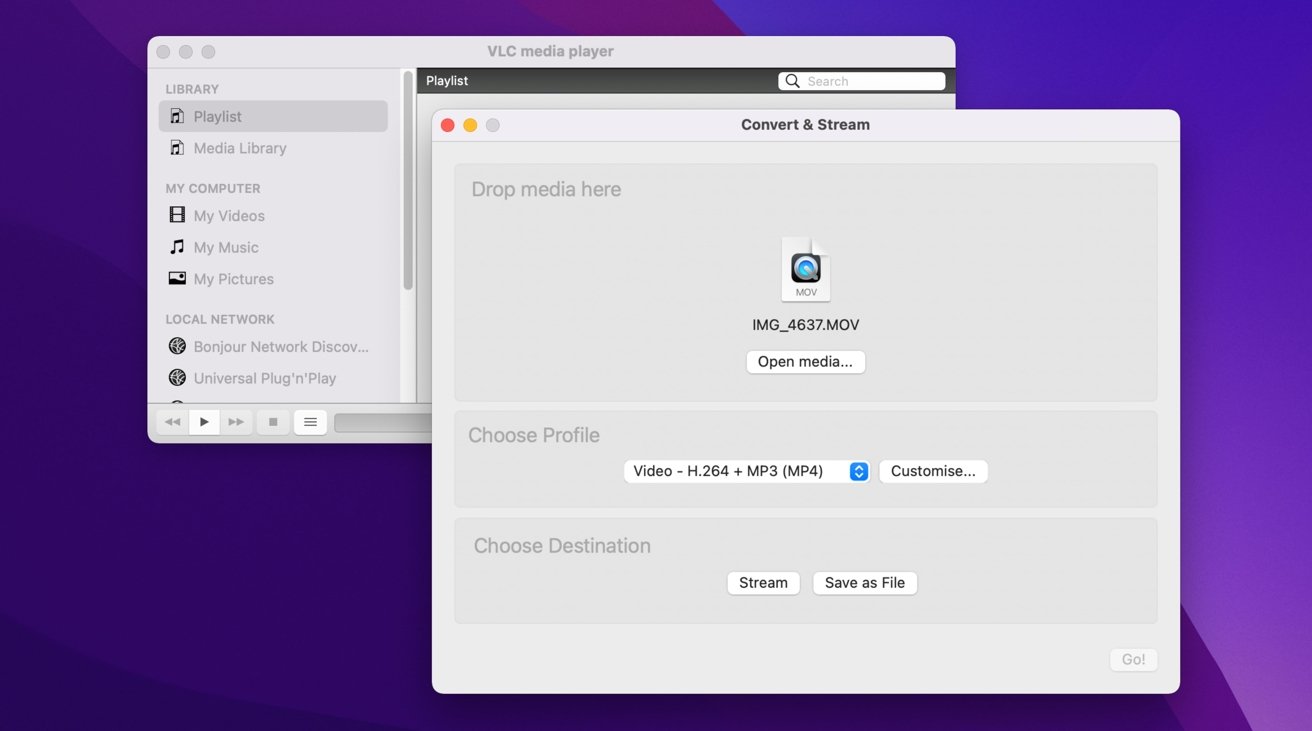Select My Pictures in the sidebar
The height and width of the screenshot is (731, 1312).
click(273, 279)
